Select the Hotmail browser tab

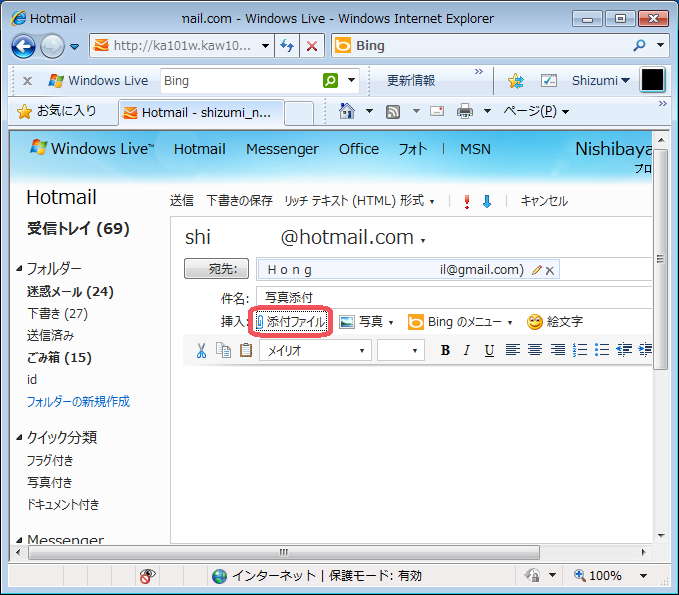click(x=201, y=113)
